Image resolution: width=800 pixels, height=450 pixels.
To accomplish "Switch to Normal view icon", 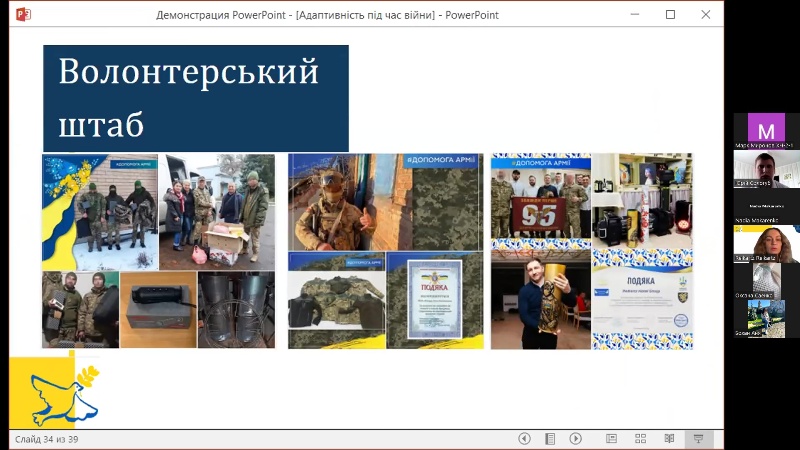I will [611, 439].
